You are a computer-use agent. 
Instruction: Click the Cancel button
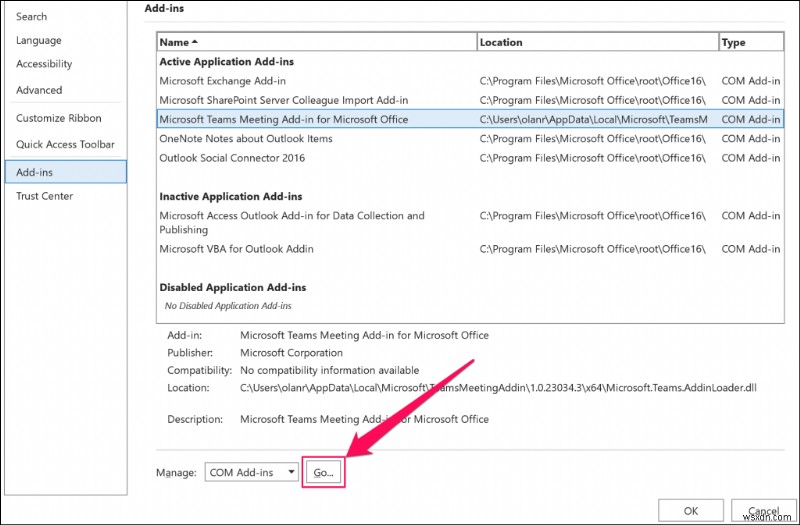pyautogui.click(x=763, y=511)
